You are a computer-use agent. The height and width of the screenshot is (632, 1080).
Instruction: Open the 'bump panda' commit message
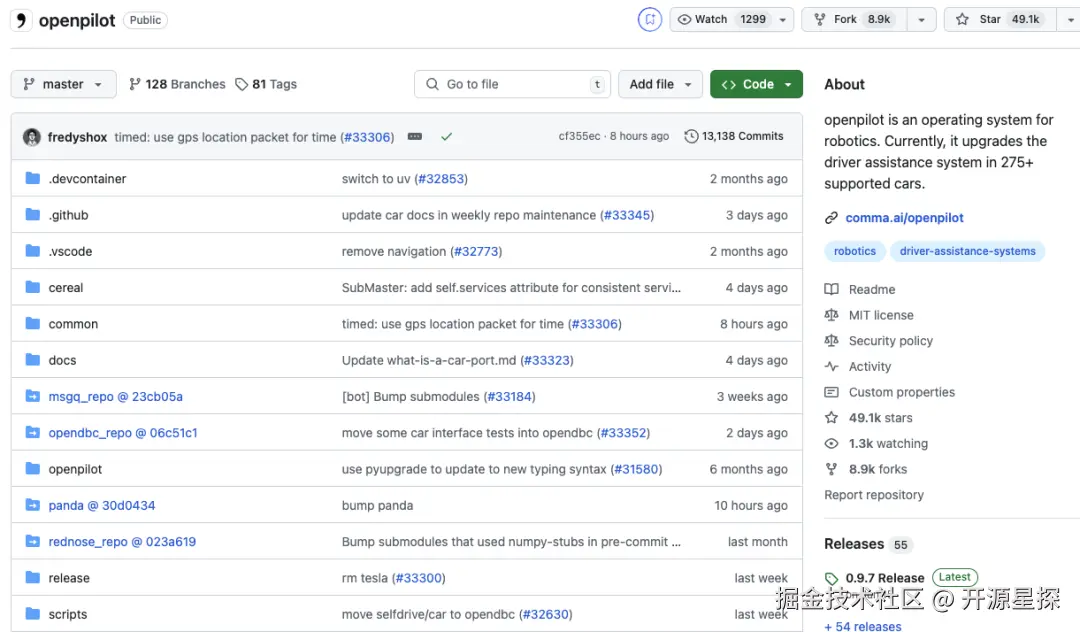click(377, 505)
